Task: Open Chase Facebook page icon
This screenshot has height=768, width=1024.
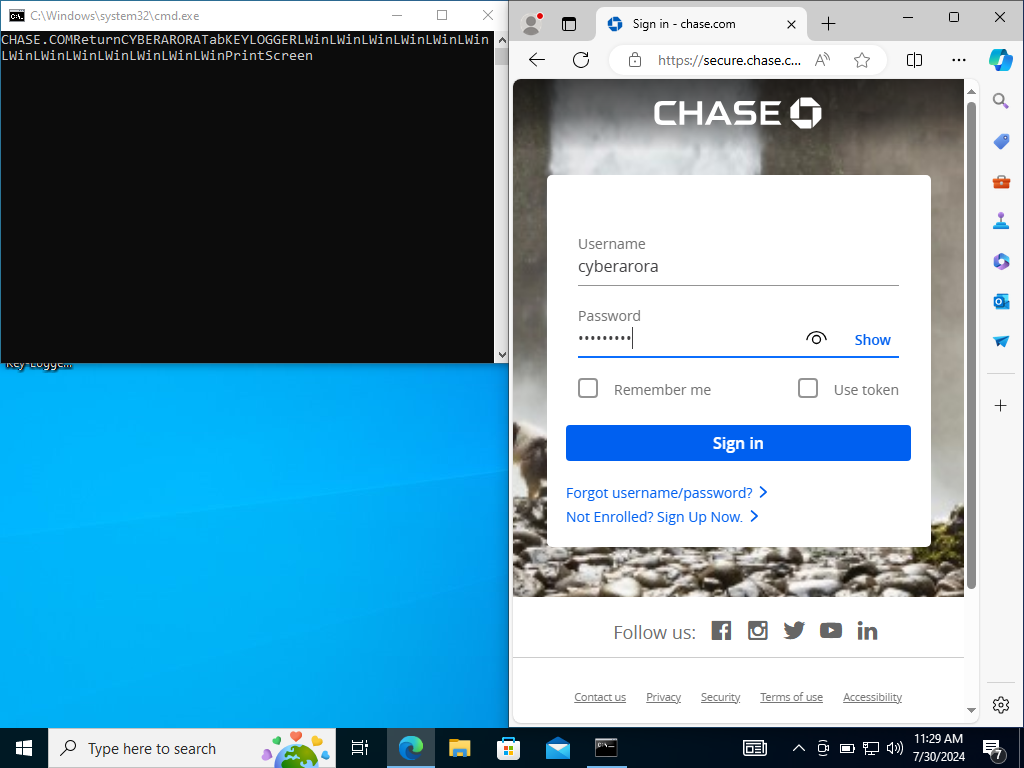Action: coord(721,631)
